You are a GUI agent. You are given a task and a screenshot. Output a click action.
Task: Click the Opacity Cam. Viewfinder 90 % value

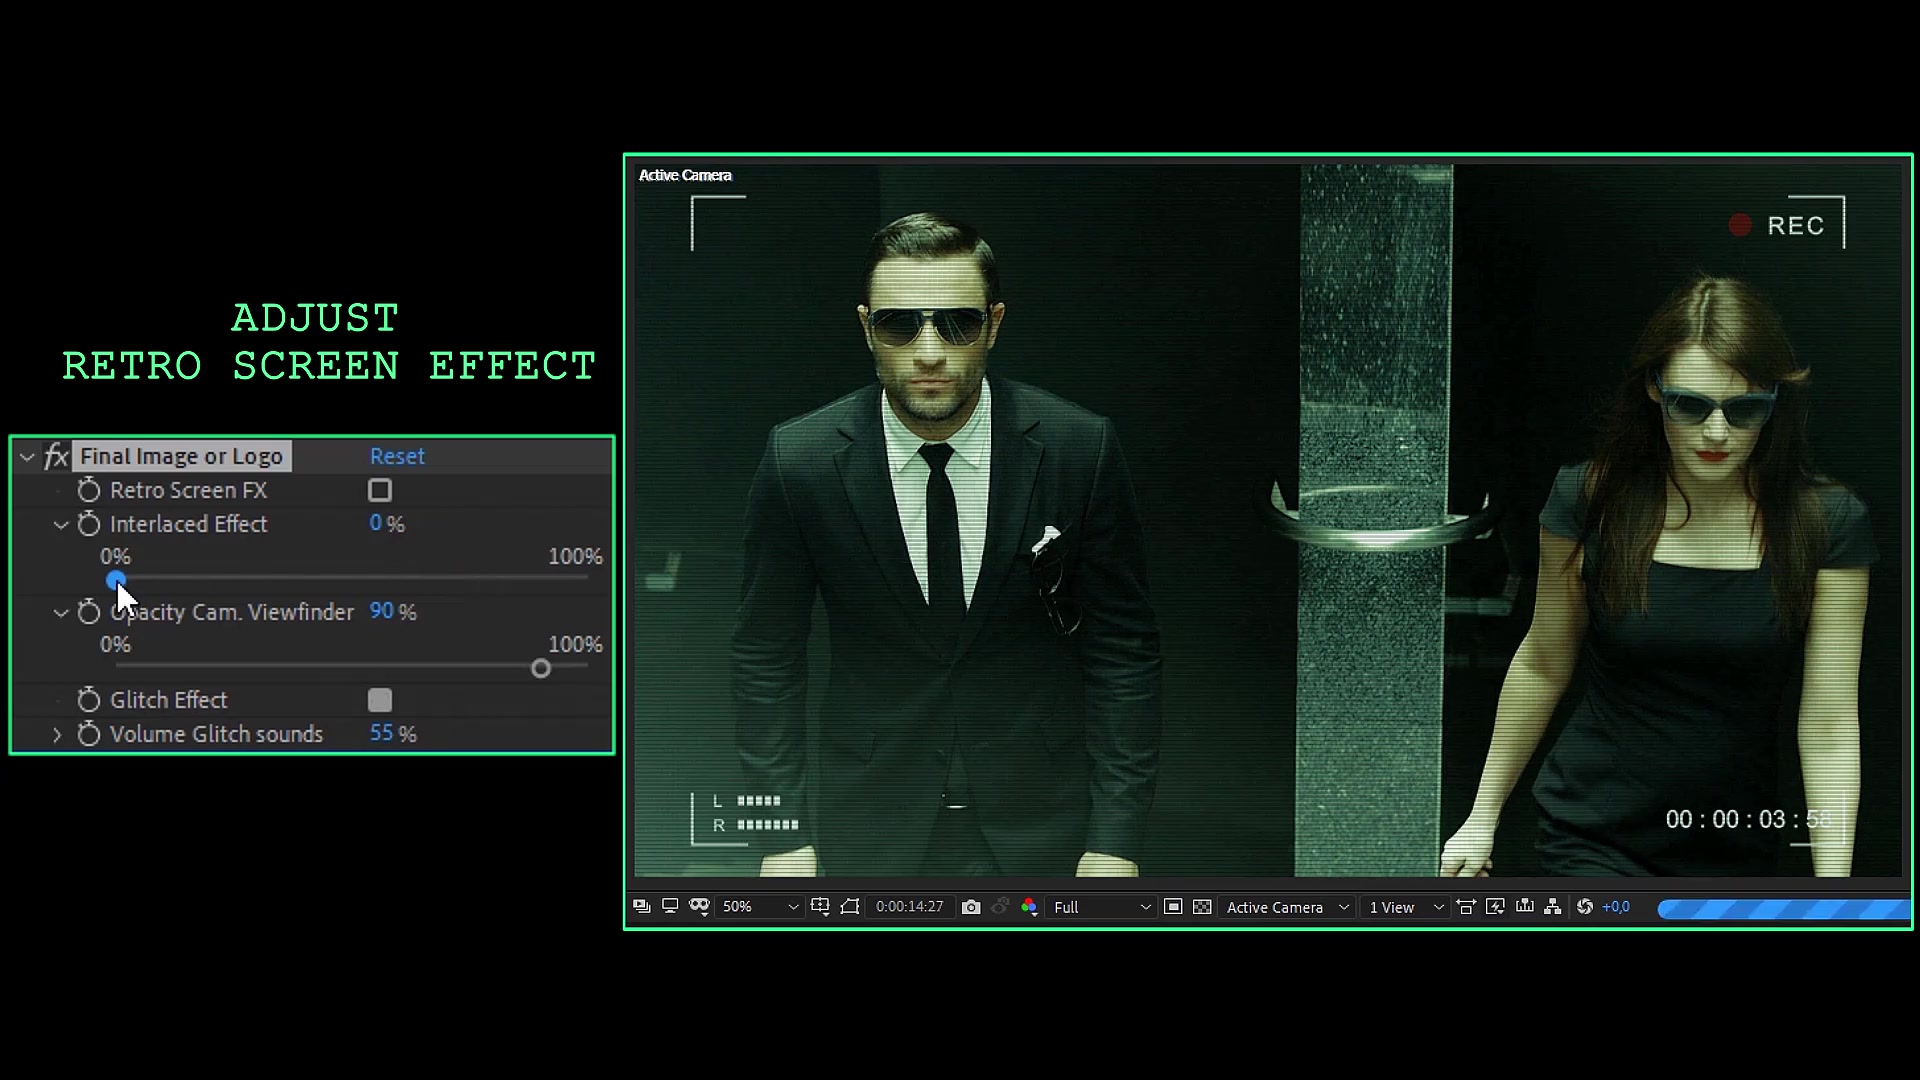click(x=393, y=612)
